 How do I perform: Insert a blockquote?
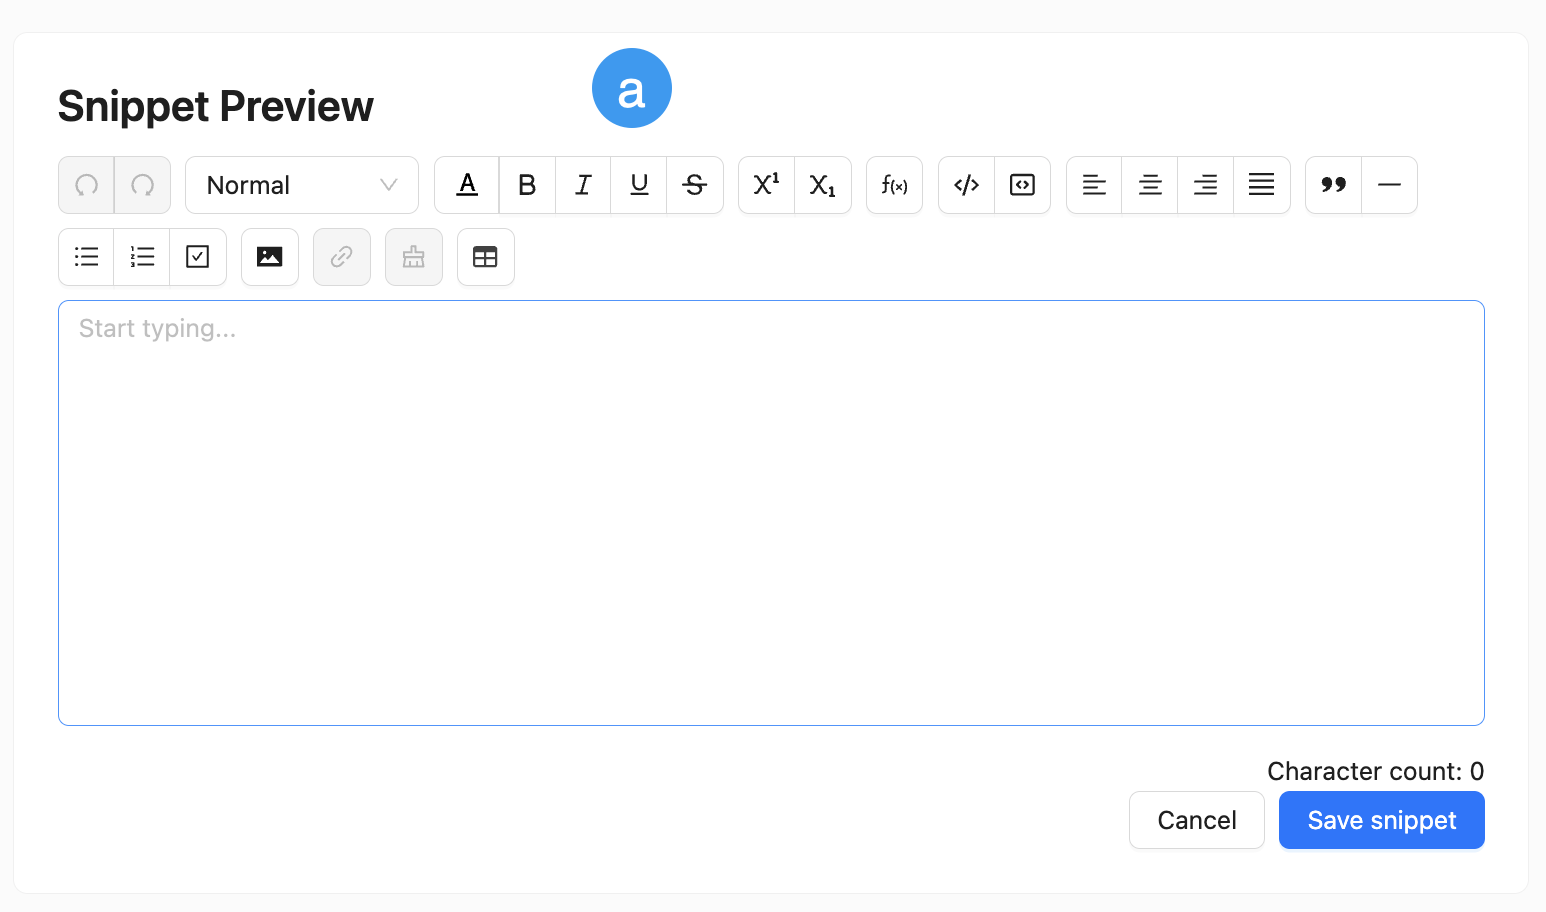coord(1334,185)
